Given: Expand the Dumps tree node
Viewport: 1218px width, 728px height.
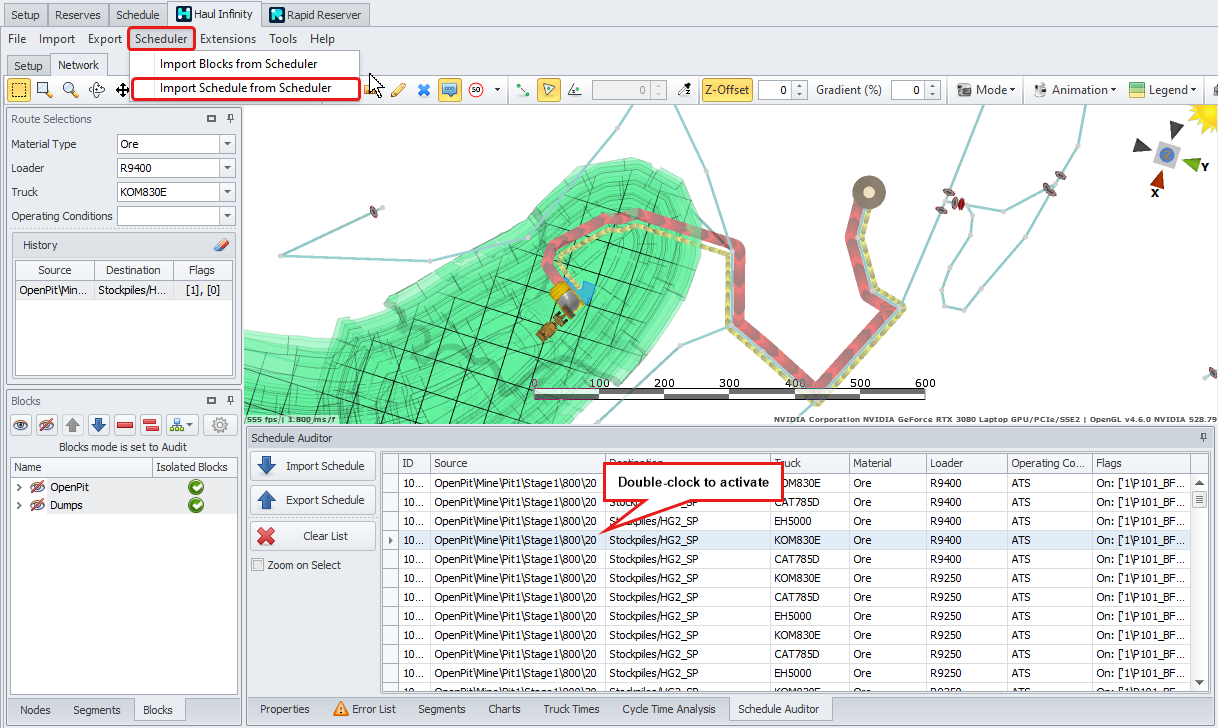Looking at the screenshot, I should (19, 506).
